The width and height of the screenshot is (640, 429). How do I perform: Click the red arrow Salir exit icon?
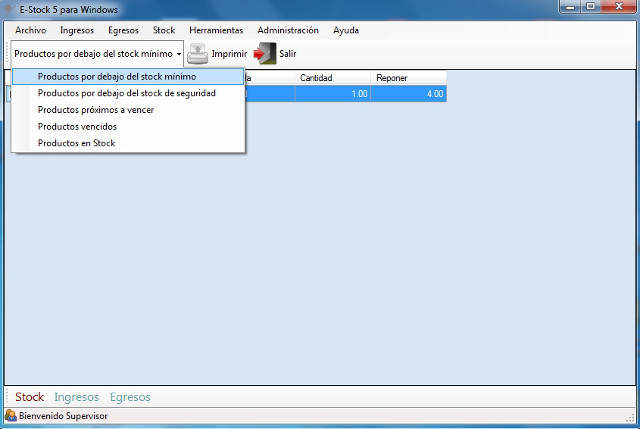pyautogui.click(x=265, y=53)
